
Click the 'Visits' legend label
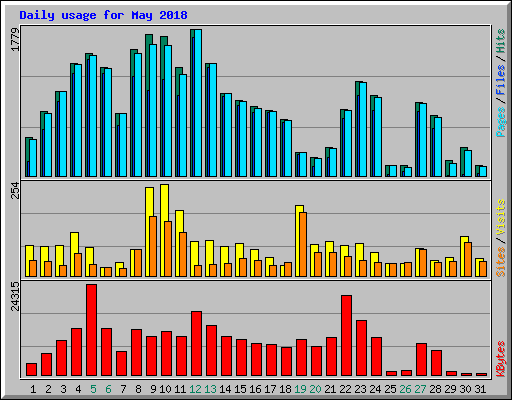pyautogui.click(x=500, y=217)
